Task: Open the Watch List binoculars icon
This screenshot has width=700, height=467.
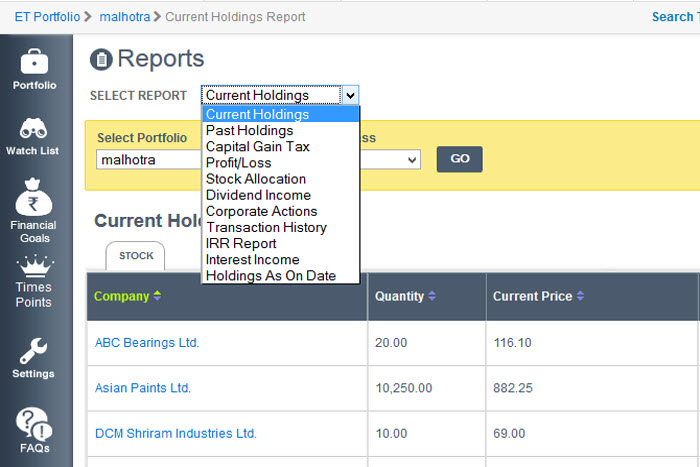Action: (x=33, y=129)
